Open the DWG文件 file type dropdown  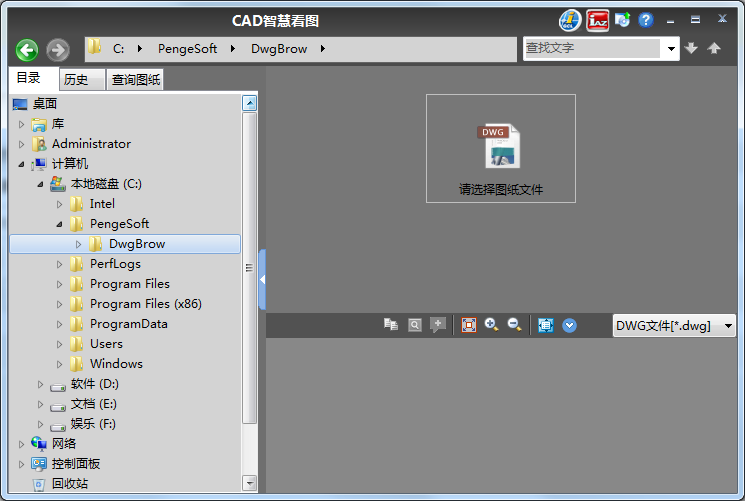click(727, 326)
